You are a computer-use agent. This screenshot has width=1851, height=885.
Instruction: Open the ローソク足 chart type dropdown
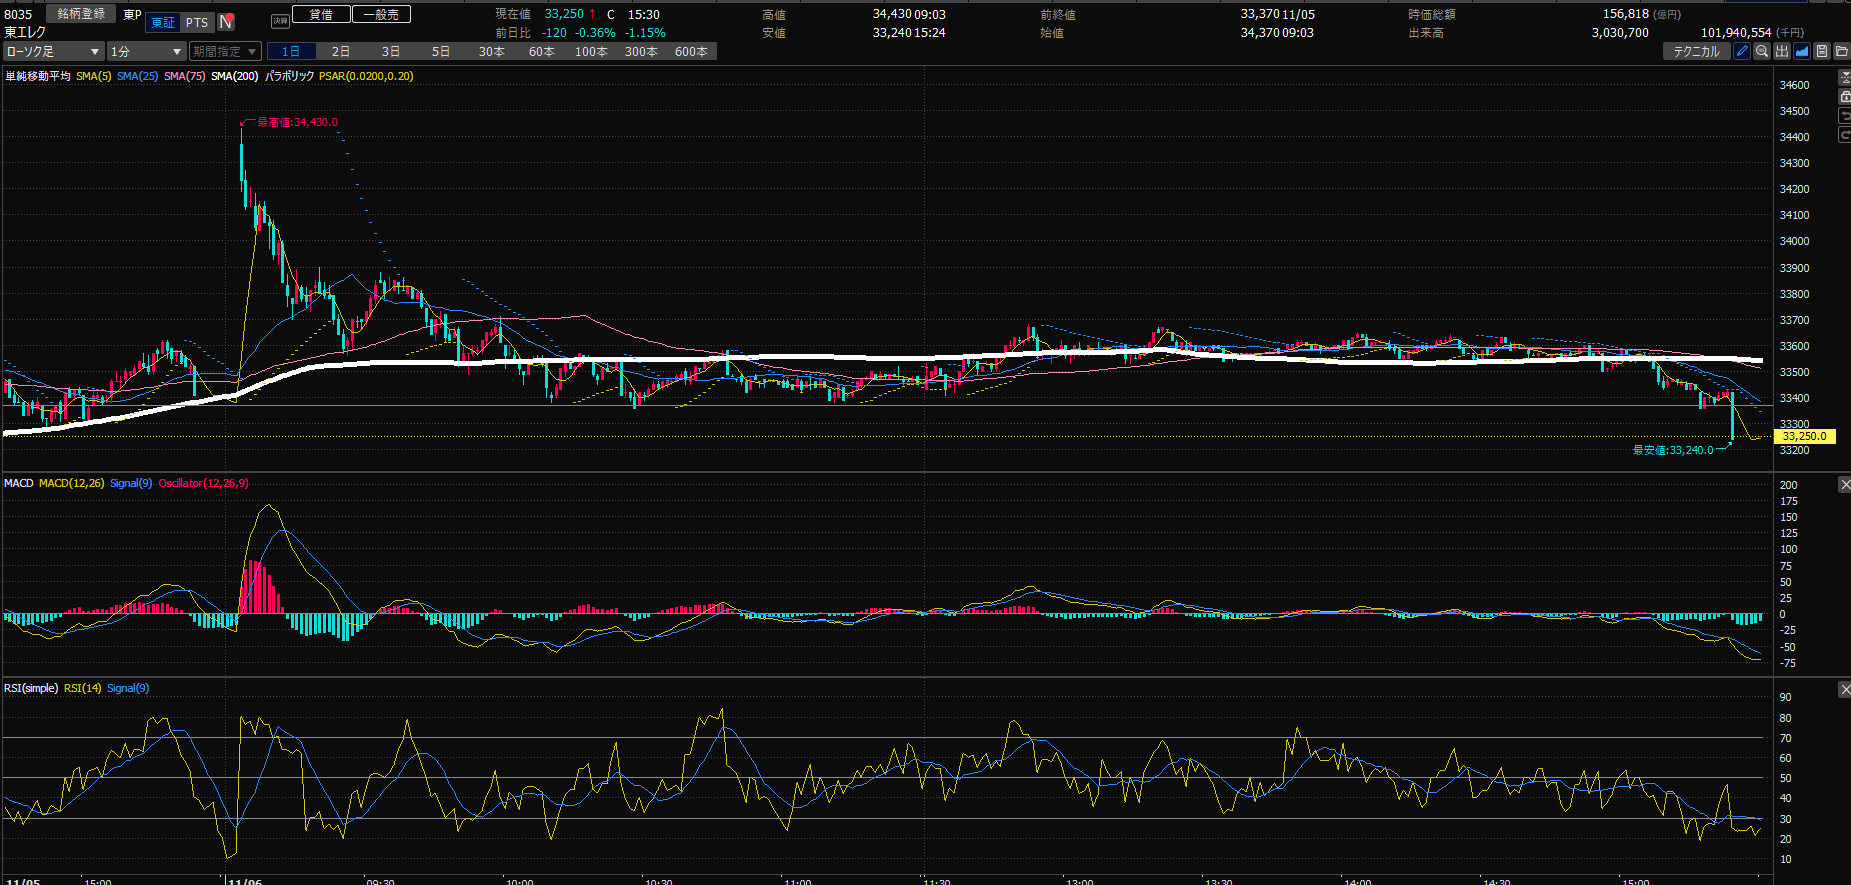coord(53,51)
